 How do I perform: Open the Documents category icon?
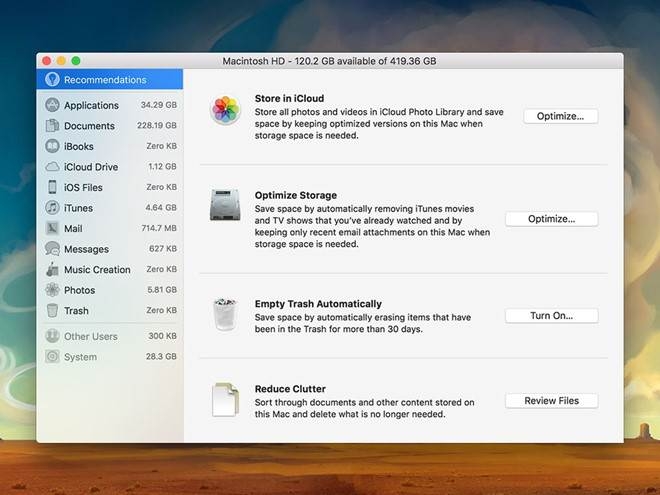tap(52, 125)
